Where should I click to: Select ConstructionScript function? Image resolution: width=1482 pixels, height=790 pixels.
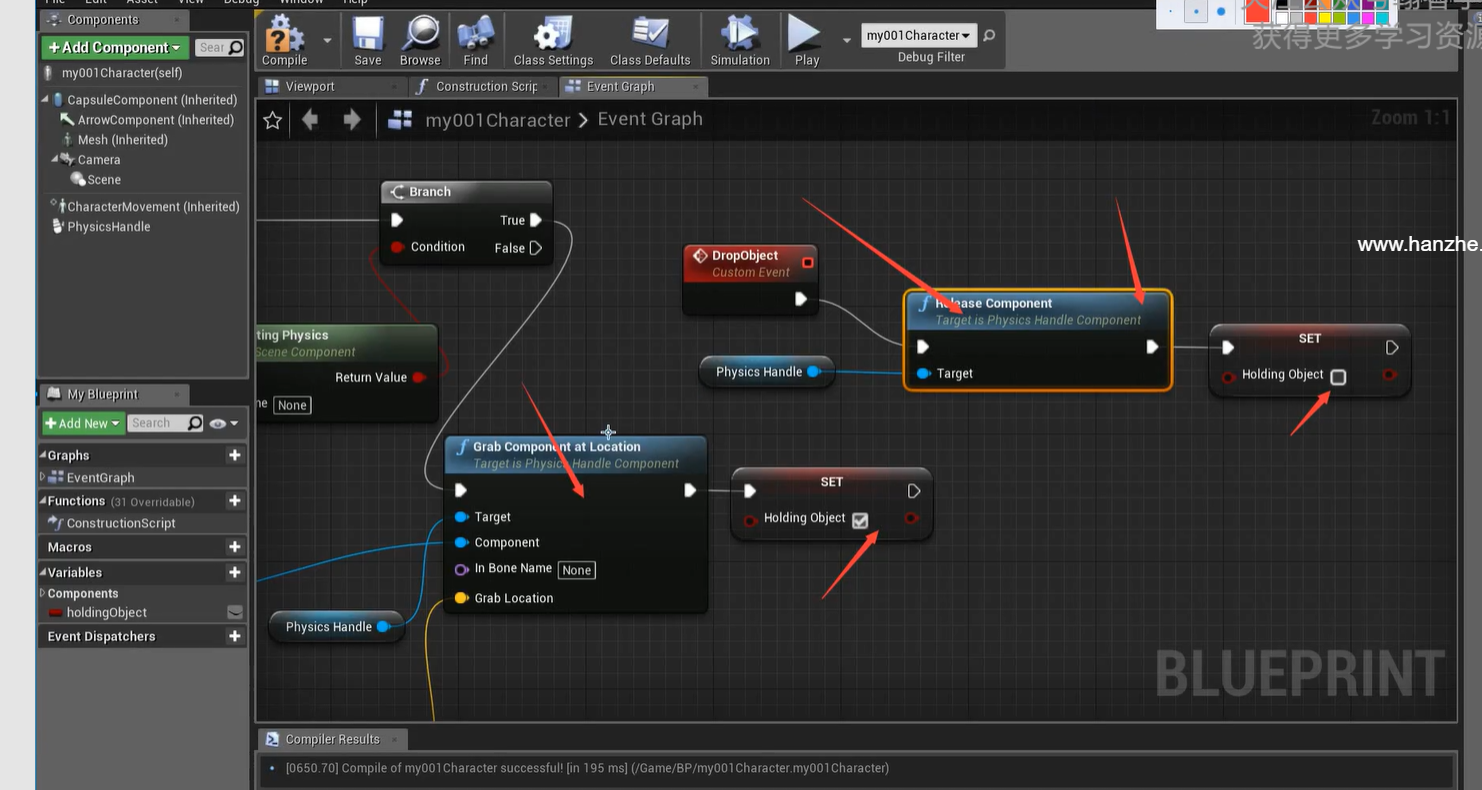pyautogui.click(x=121, y=523)
